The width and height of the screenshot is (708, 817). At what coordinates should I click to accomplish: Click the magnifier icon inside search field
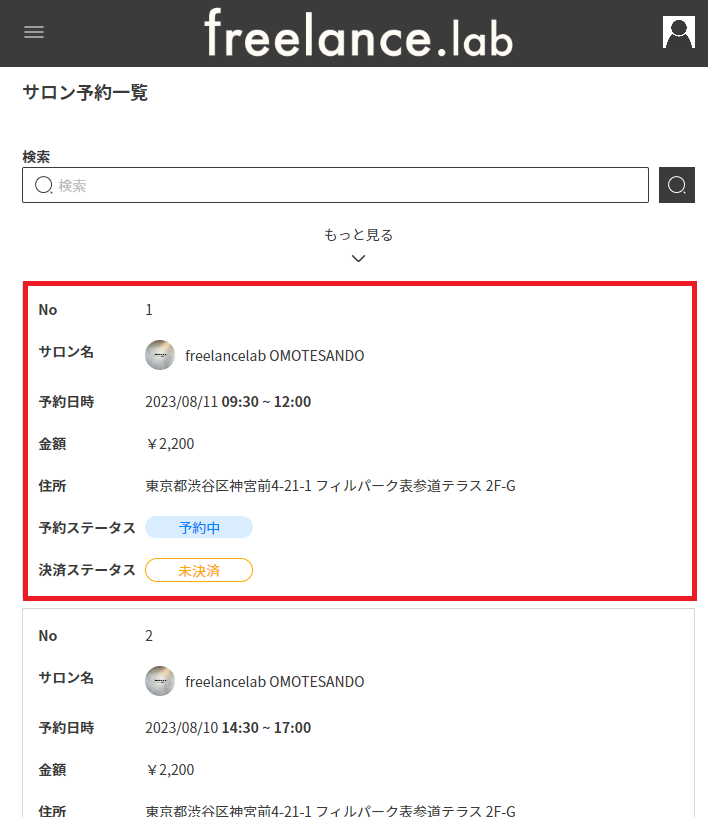[43, 185]
